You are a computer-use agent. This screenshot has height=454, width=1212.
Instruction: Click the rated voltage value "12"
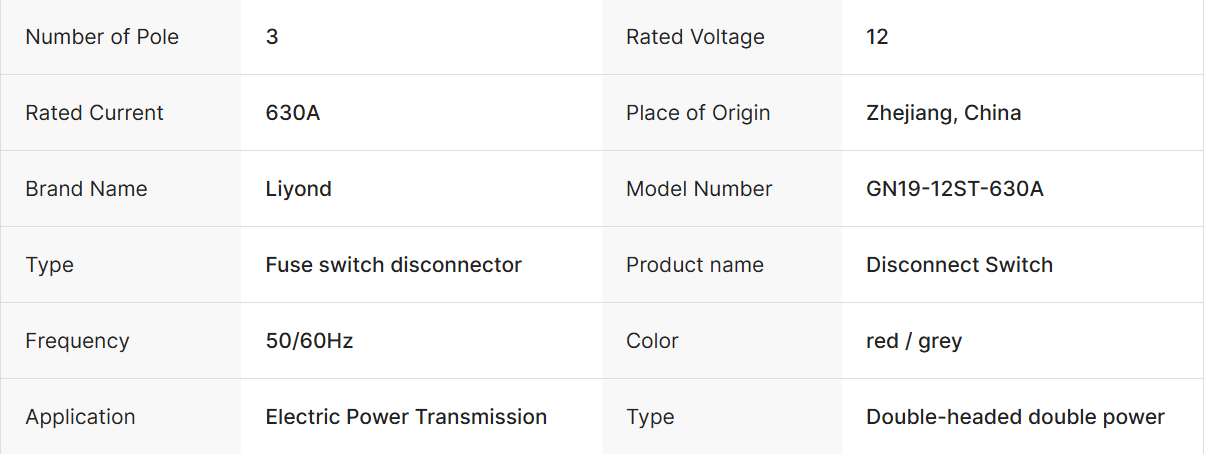[x=877, y=37]
